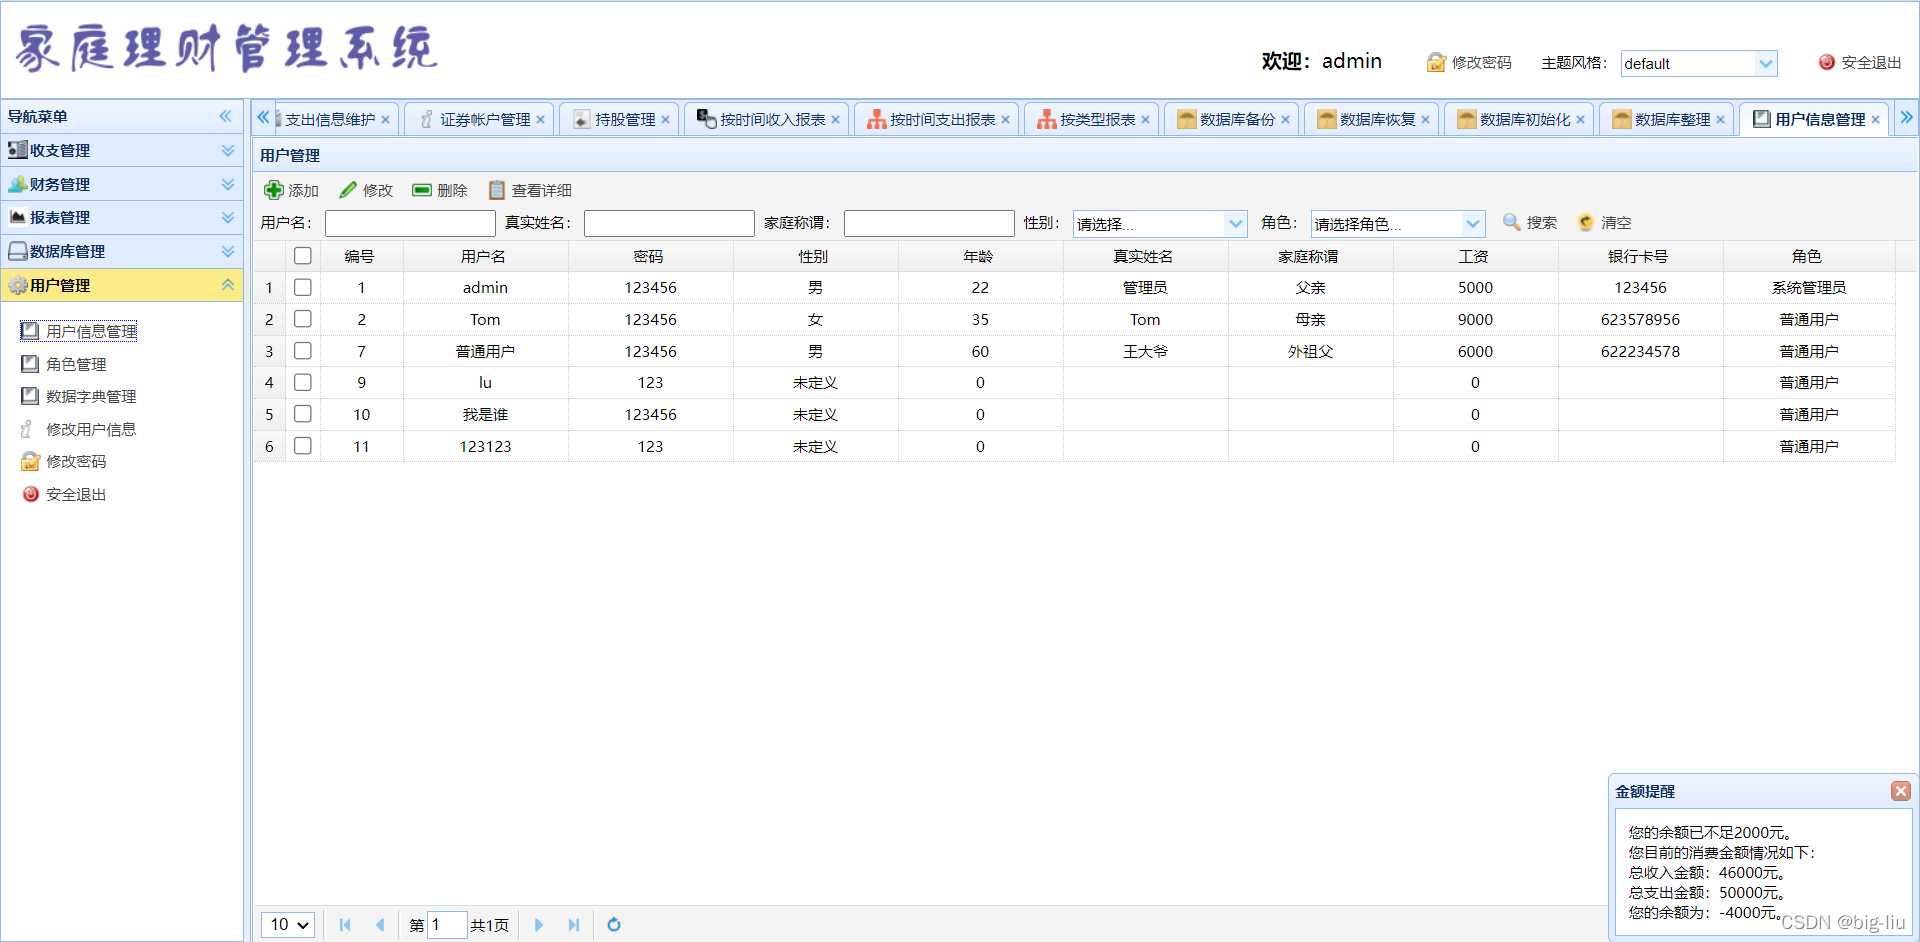Click the green 添加 add icon
The image size is (1920, 942).
click(x=273, y=190)
